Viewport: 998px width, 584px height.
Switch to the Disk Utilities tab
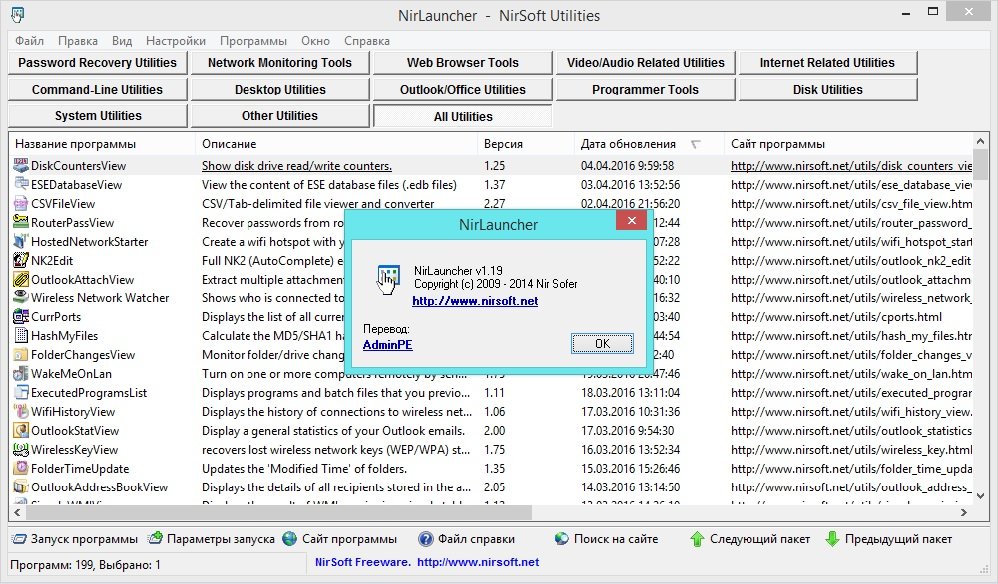pyautogui.click(x=827, y=90)
